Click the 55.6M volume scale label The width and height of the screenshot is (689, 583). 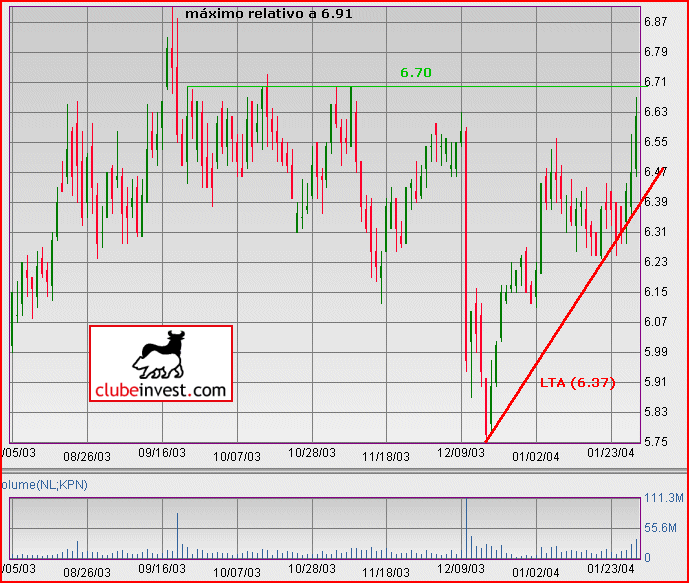click(660, 527)
